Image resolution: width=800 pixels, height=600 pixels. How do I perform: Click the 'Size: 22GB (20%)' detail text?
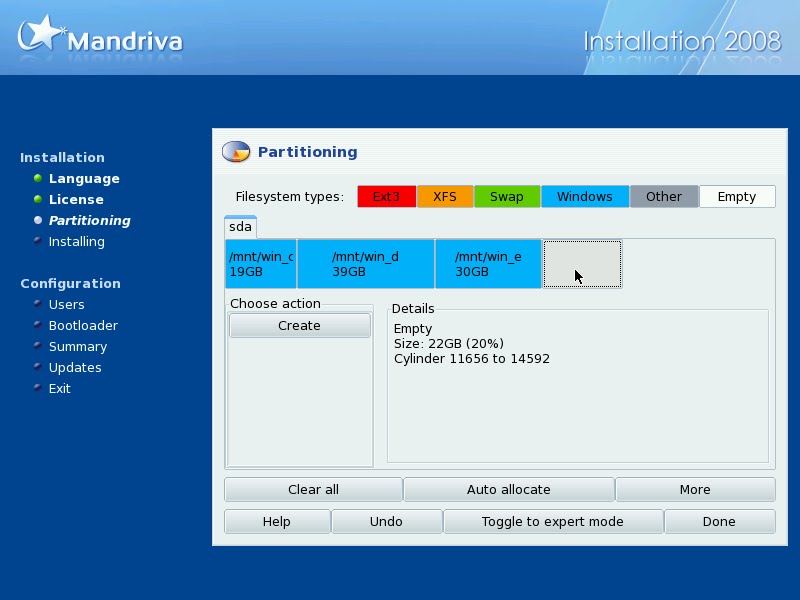point(449,343)
